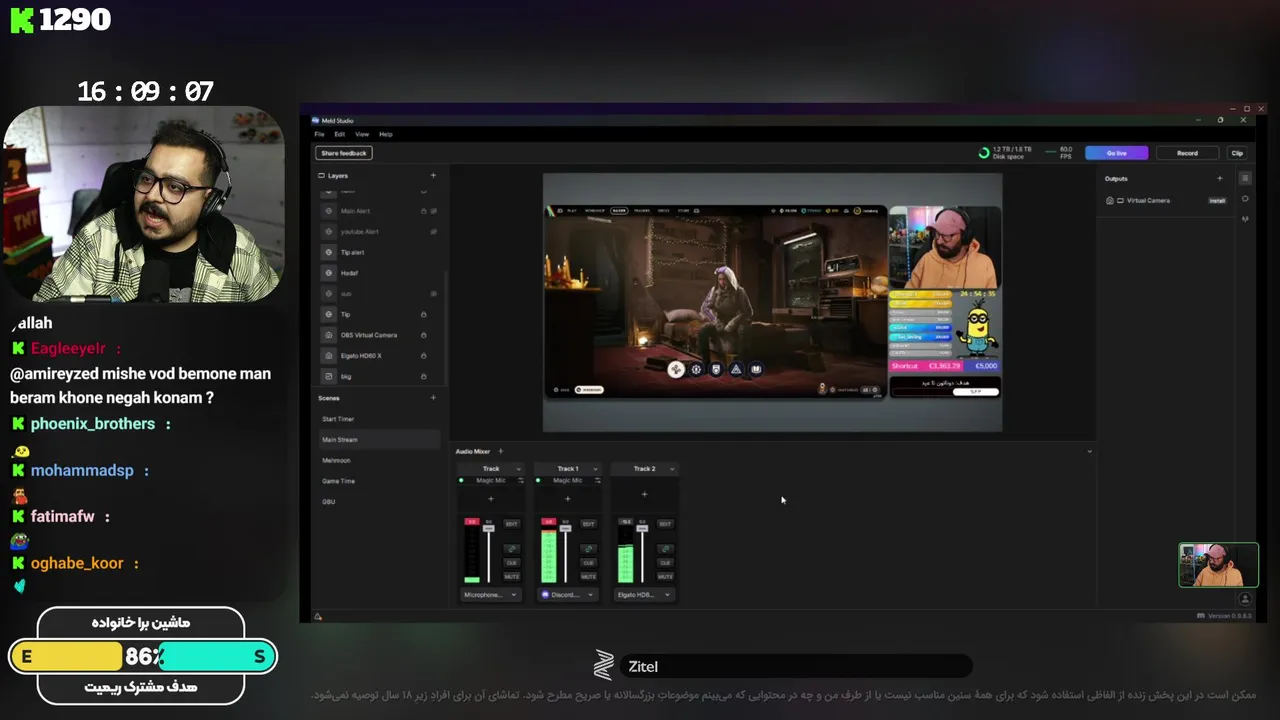Viewport: 1280px width, 720px height.
Task: Mute the Track audio channel
Action: (x=512, y=576)
